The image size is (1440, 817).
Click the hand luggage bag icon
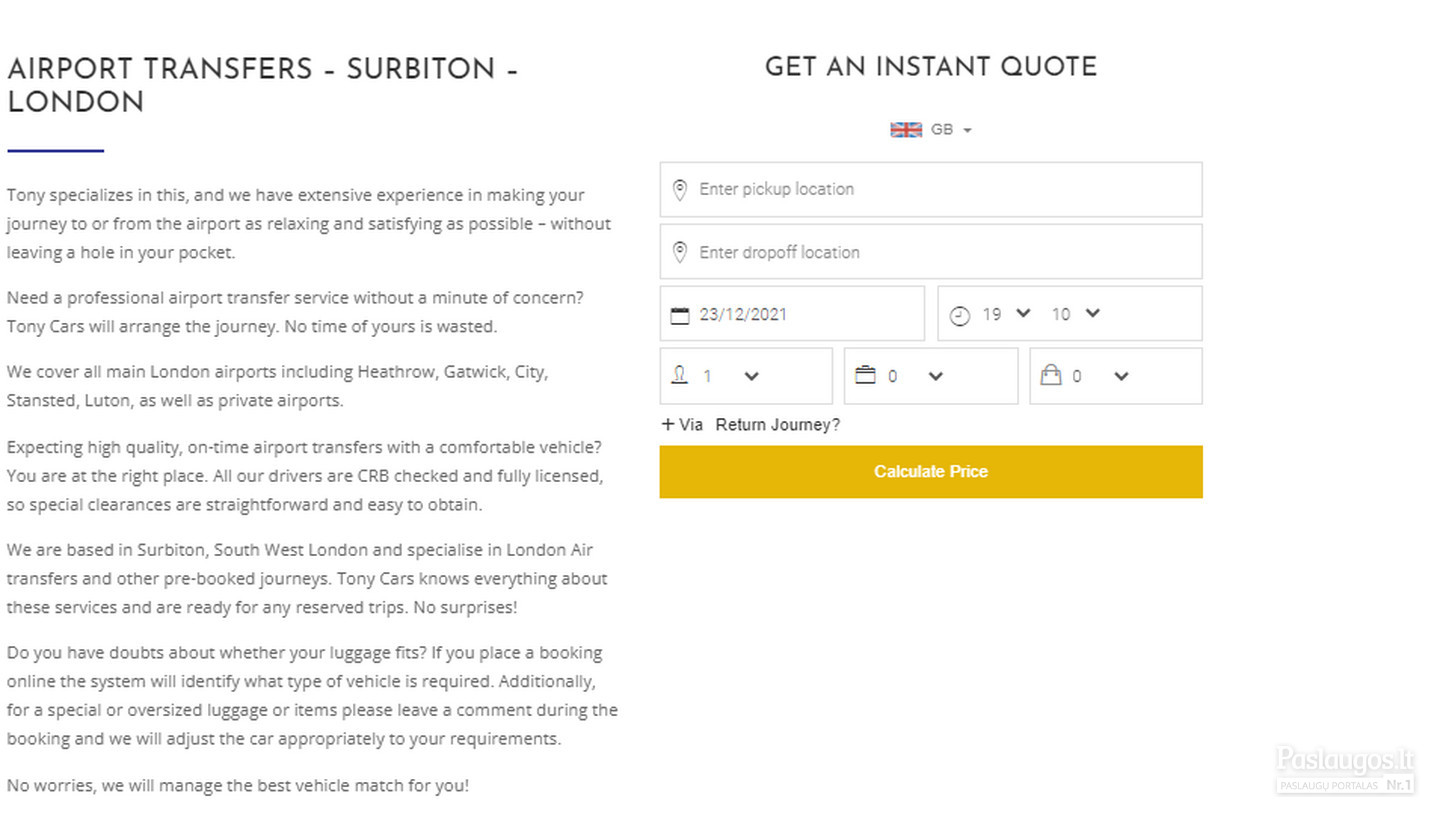coord(1050,375)
